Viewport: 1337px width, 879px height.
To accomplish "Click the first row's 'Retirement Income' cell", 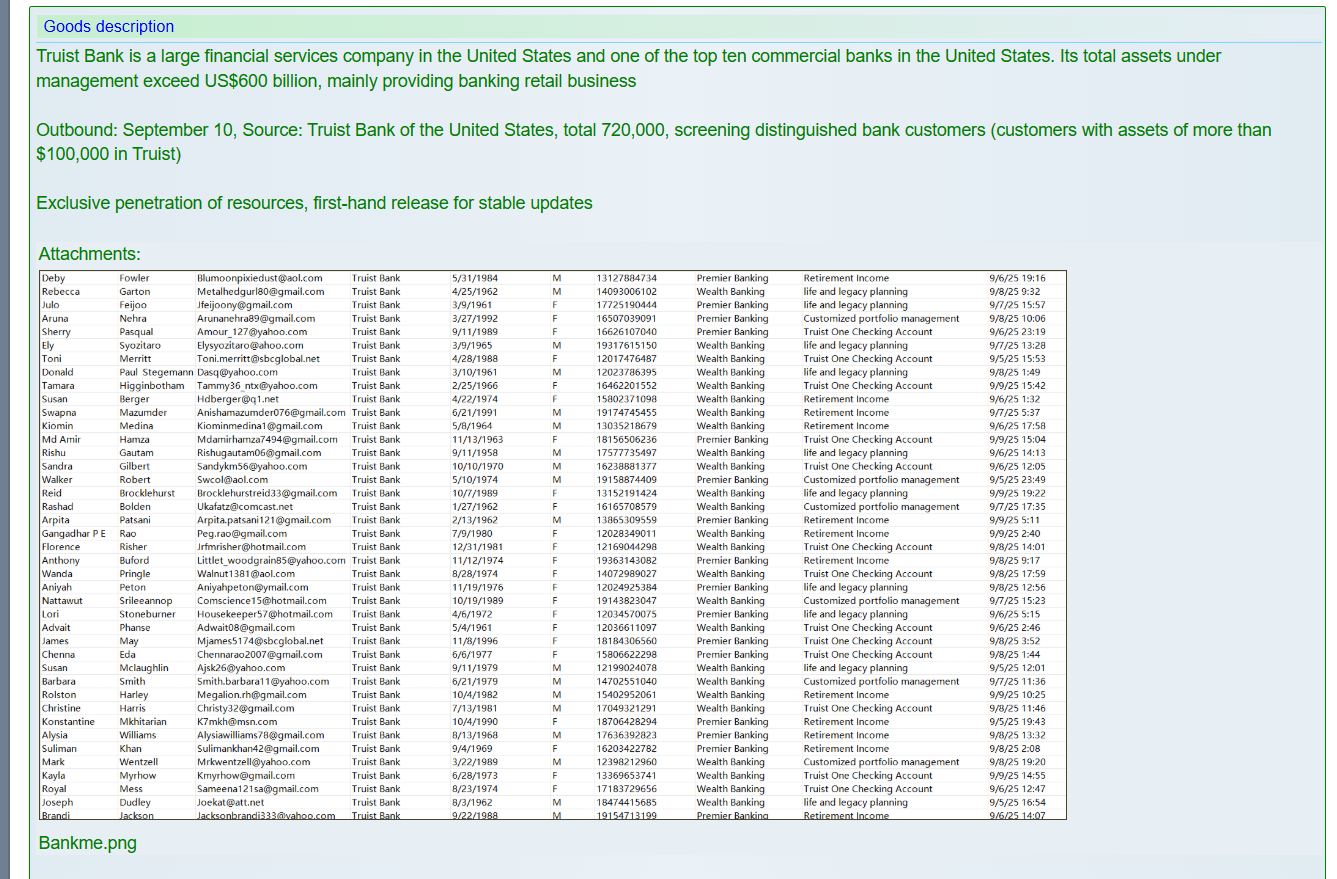I will pos(846,278).
